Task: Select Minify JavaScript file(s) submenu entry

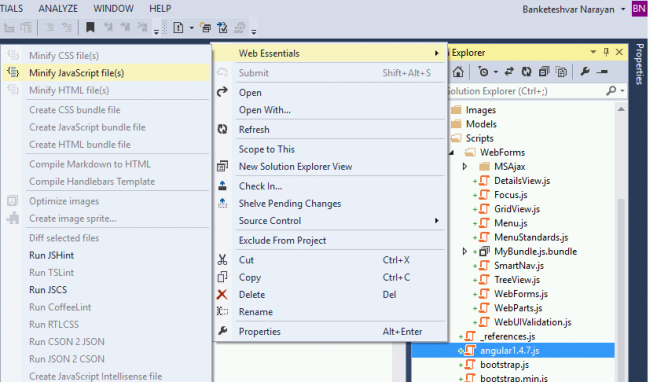Action: coord(106,73)
